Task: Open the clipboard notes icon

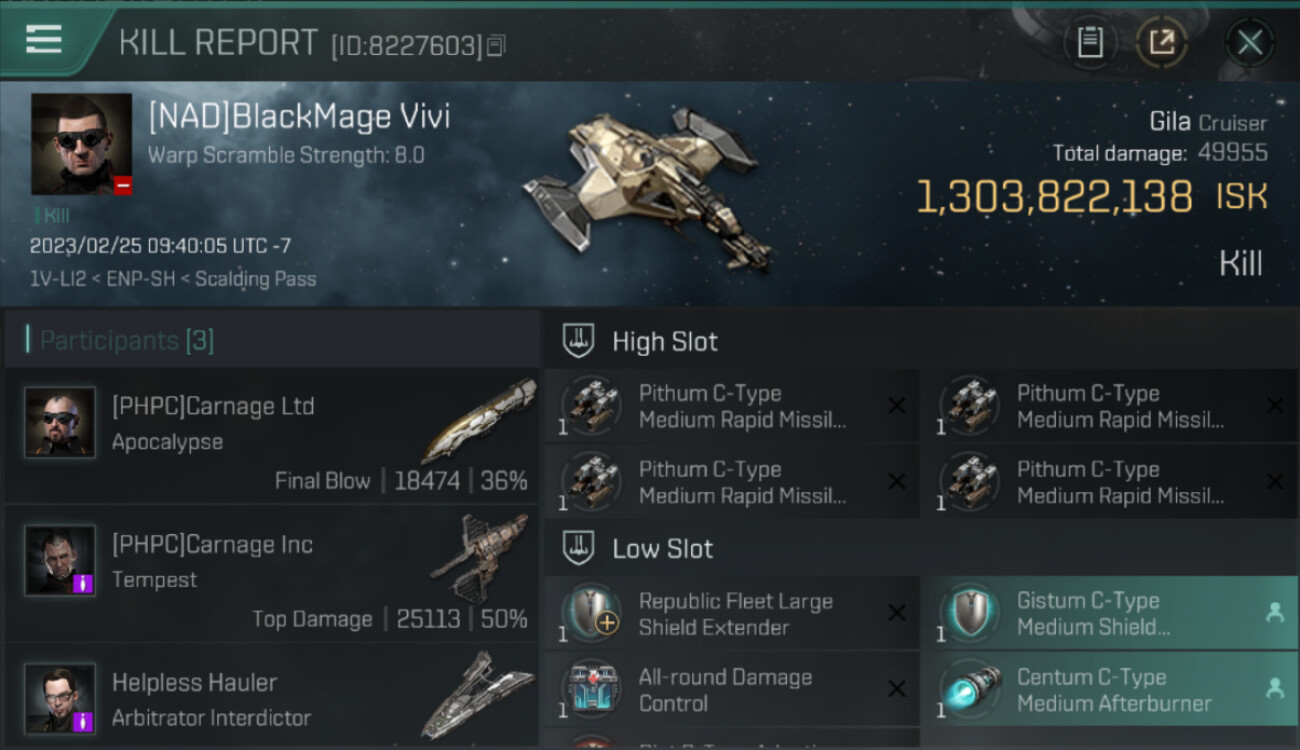Action: click(x=1090, y=43)
